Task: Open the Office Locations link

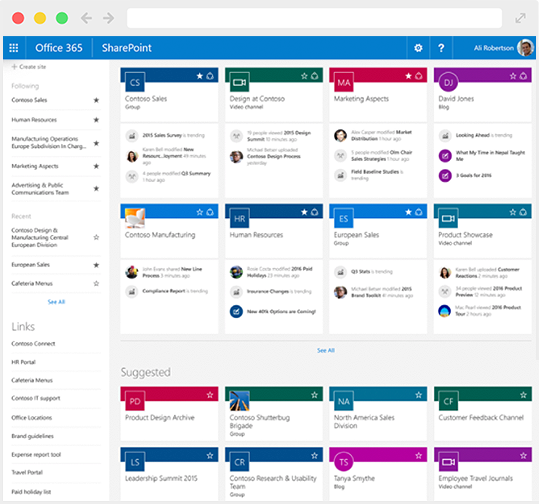Action: [32, 418]
